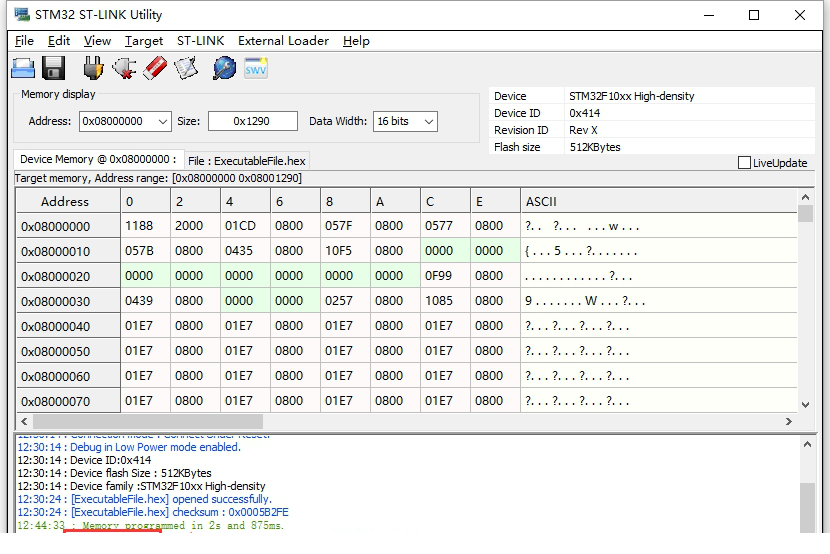The width and height of the screenshot is (830, 554).
Task: Click the cell with value 0435
Action: [246, 251]
